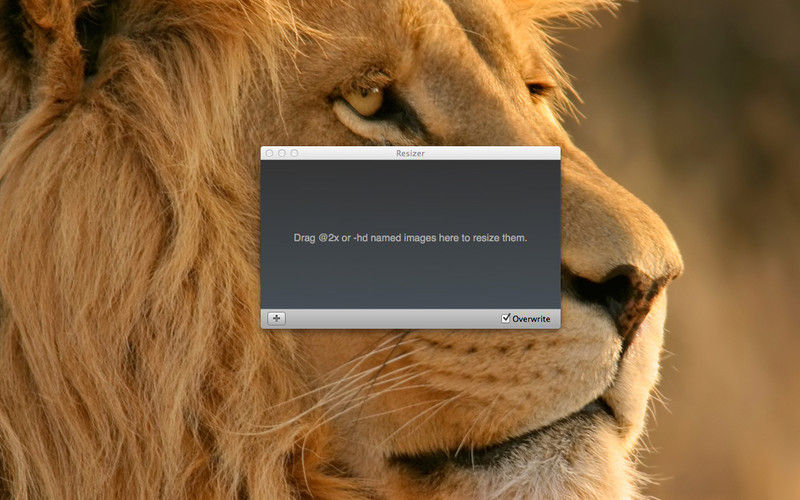Click the plus add-images button
Viewport: 800px width, 500px height.
coord(276,318)
